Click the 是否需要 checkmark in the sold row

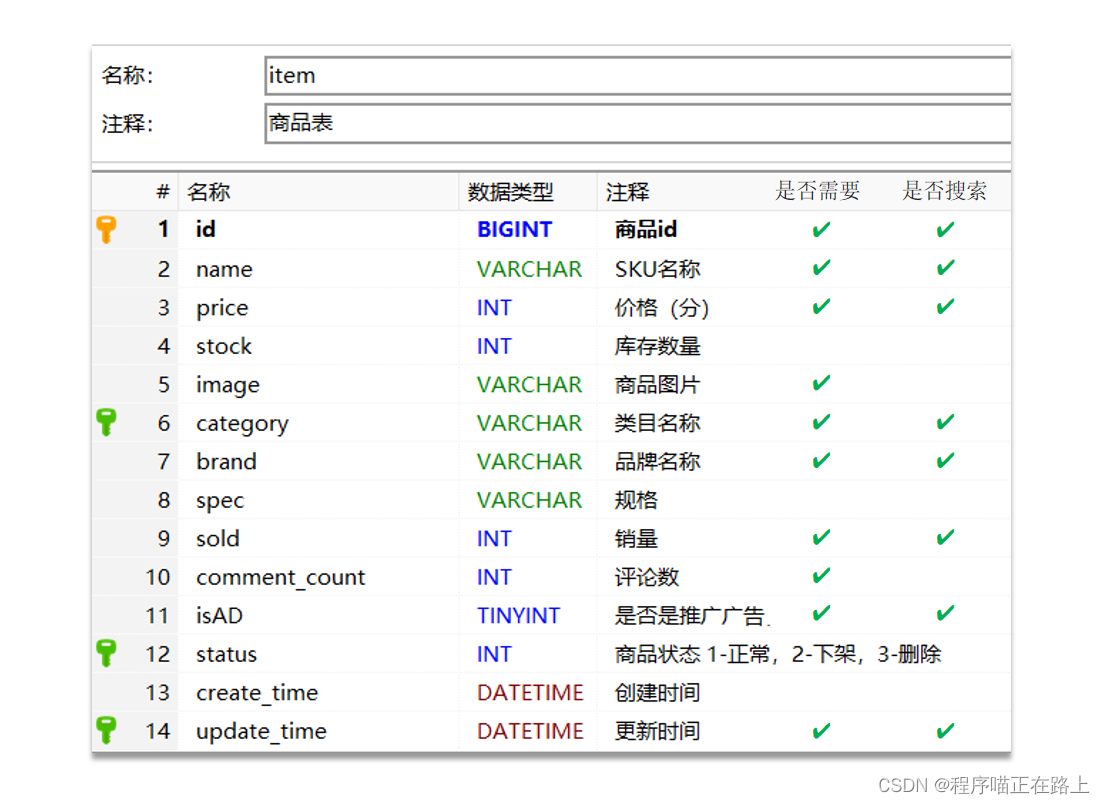click(x=821, y=538)
